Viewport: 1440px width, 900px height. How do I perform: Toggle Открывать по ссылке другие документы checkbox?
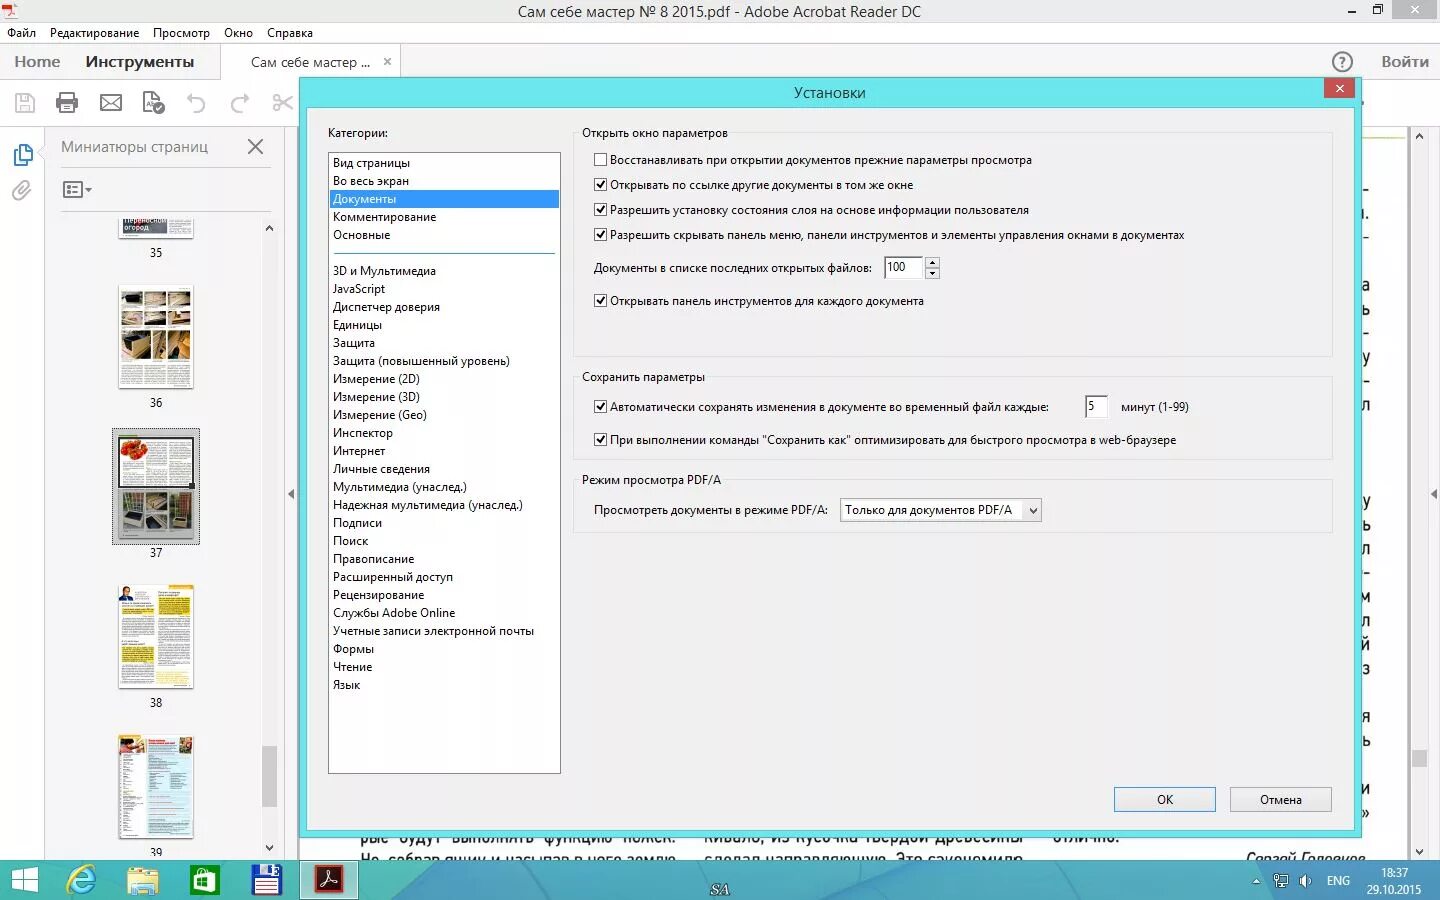click(601, 185)
